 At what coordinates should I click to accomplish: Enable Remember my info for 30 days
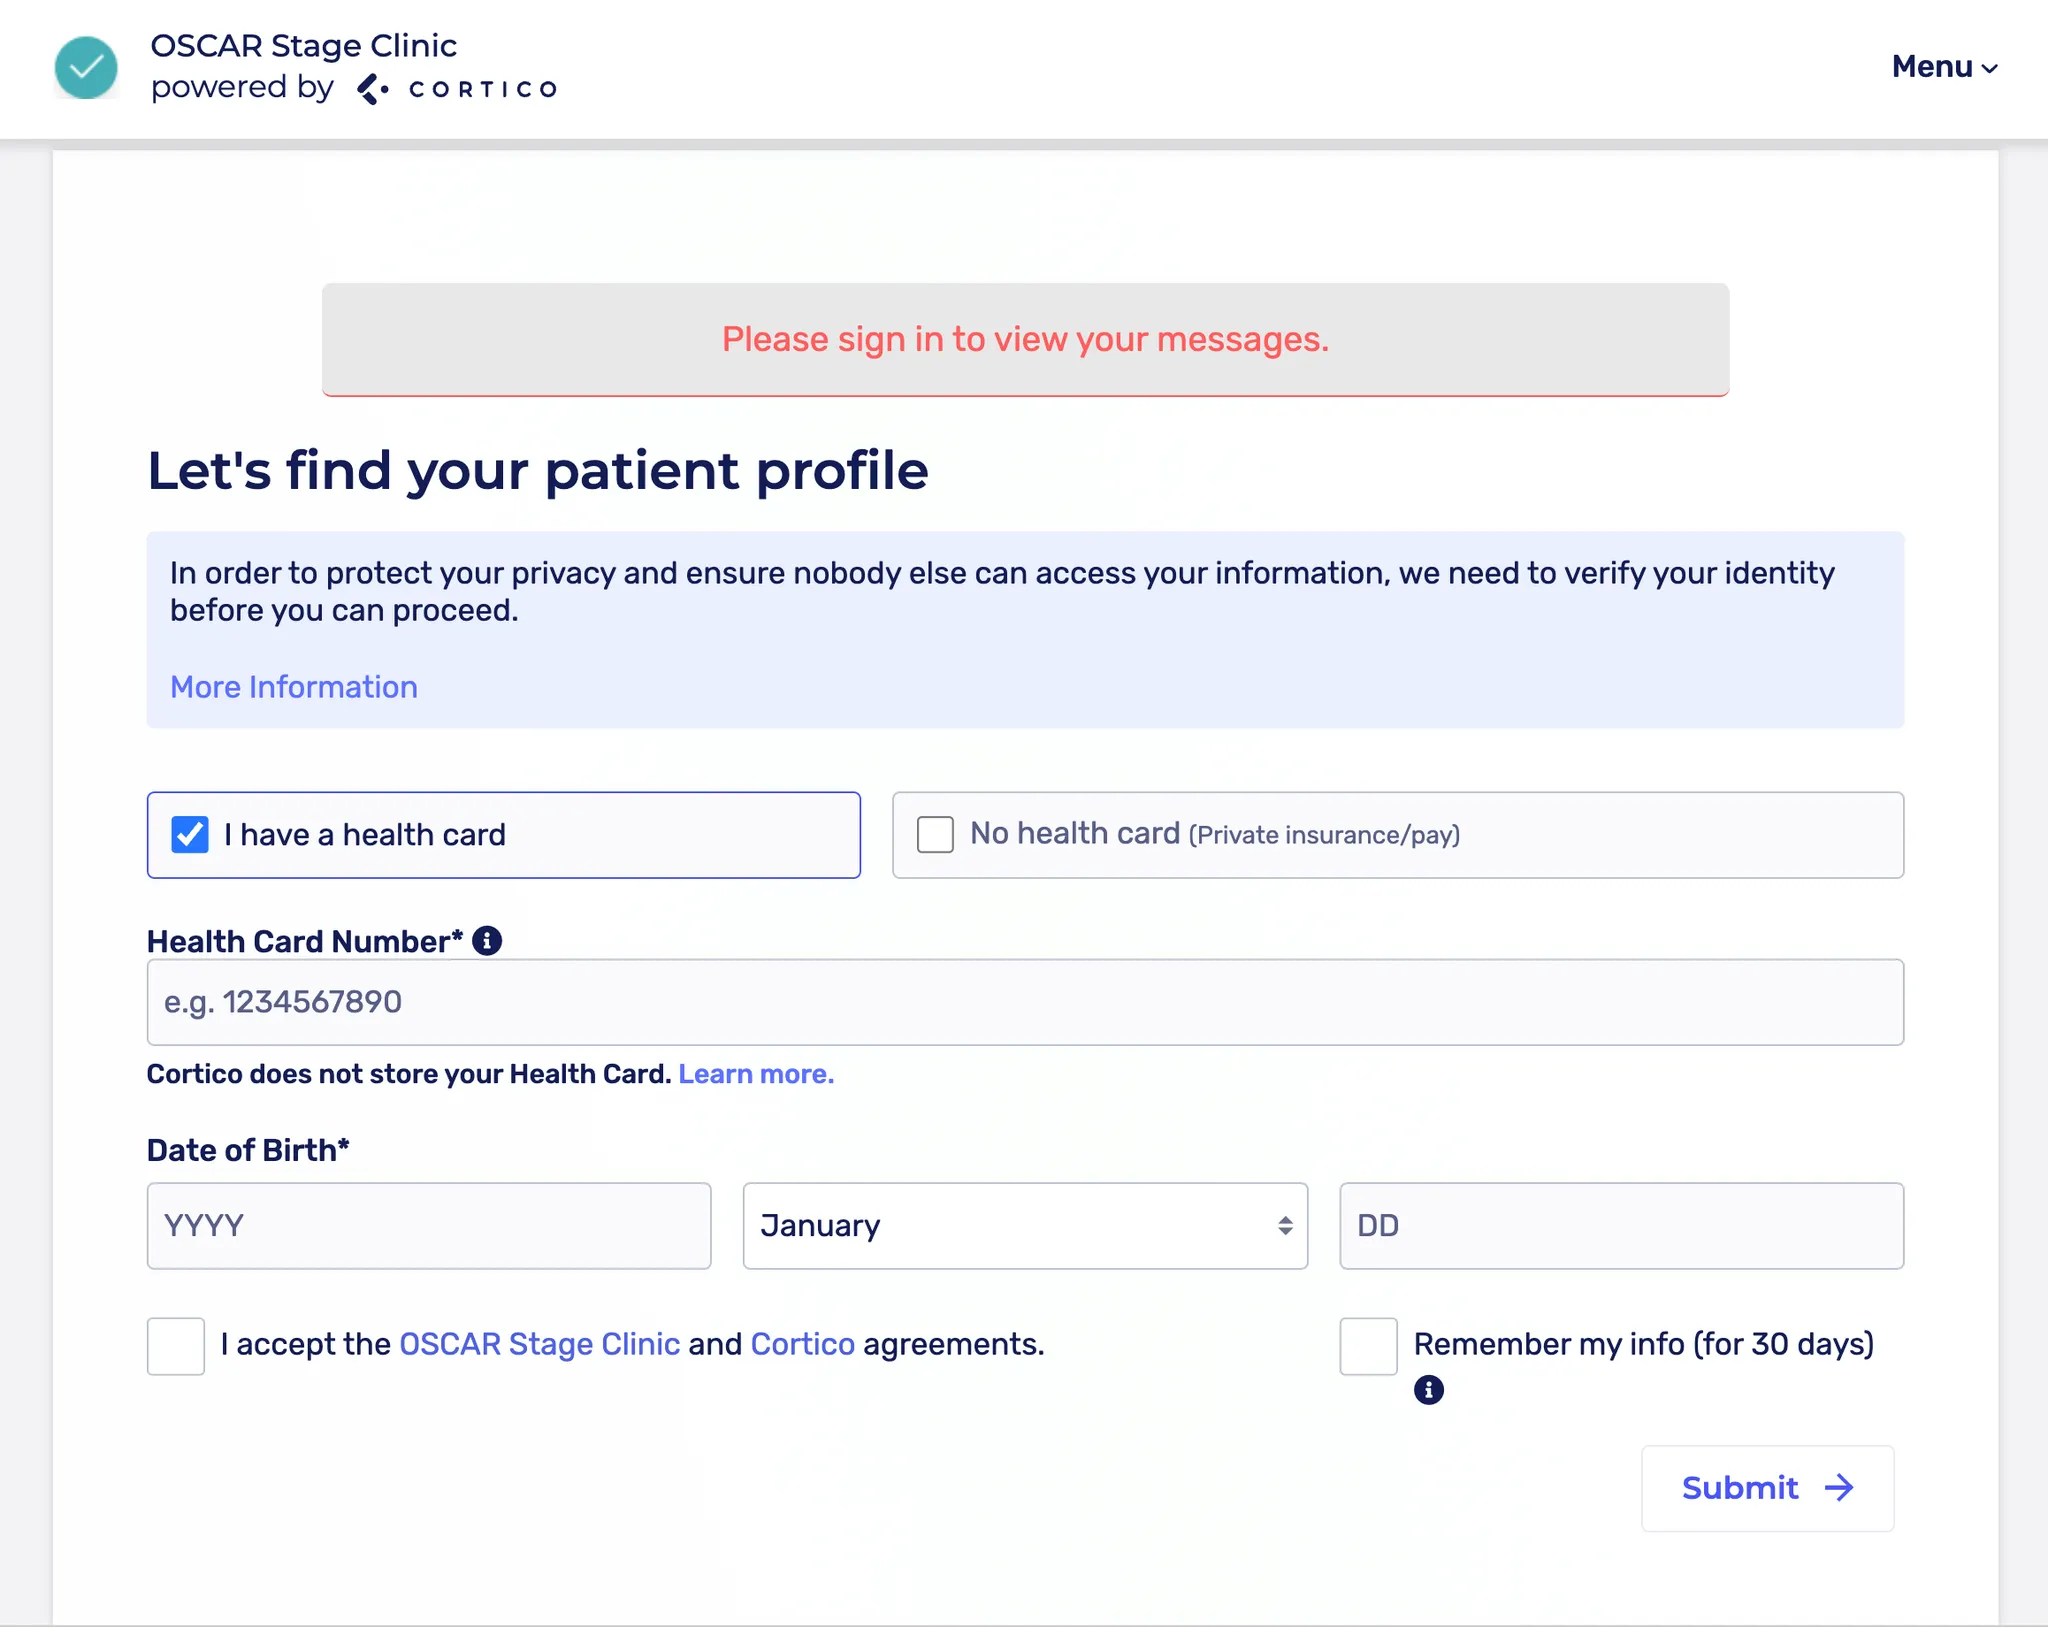click(1368, 1346)
